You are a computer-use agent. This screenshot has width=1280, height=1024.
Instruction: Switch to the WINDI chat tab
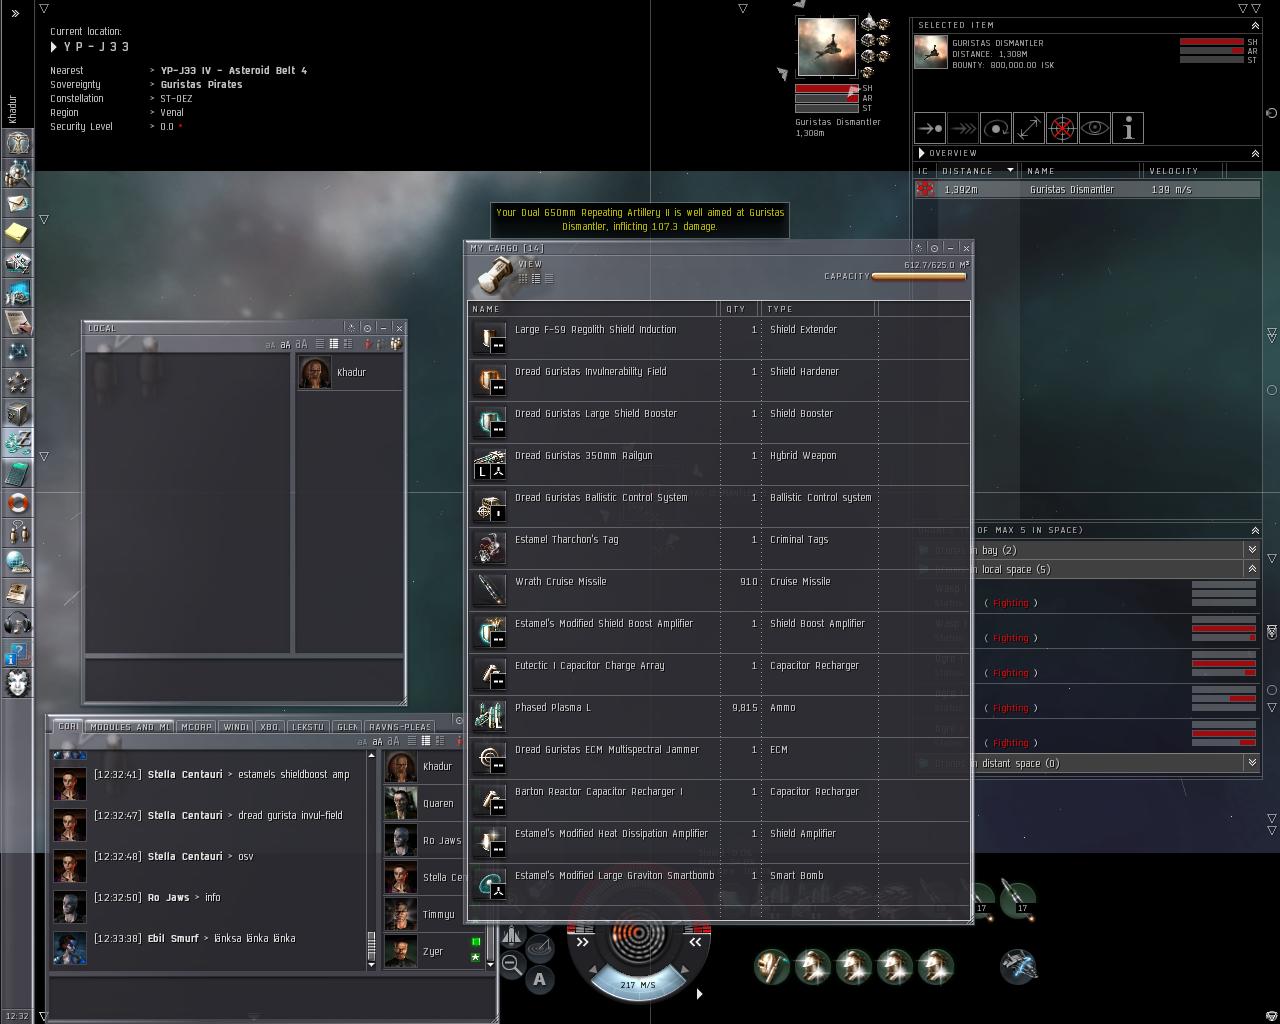tap(237, 727)
